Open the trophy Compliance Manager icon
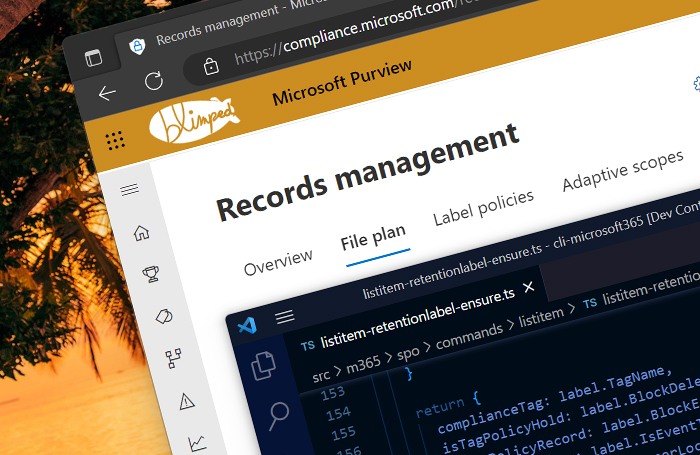This screenshot has height=455, width=700. coord(151,274)
